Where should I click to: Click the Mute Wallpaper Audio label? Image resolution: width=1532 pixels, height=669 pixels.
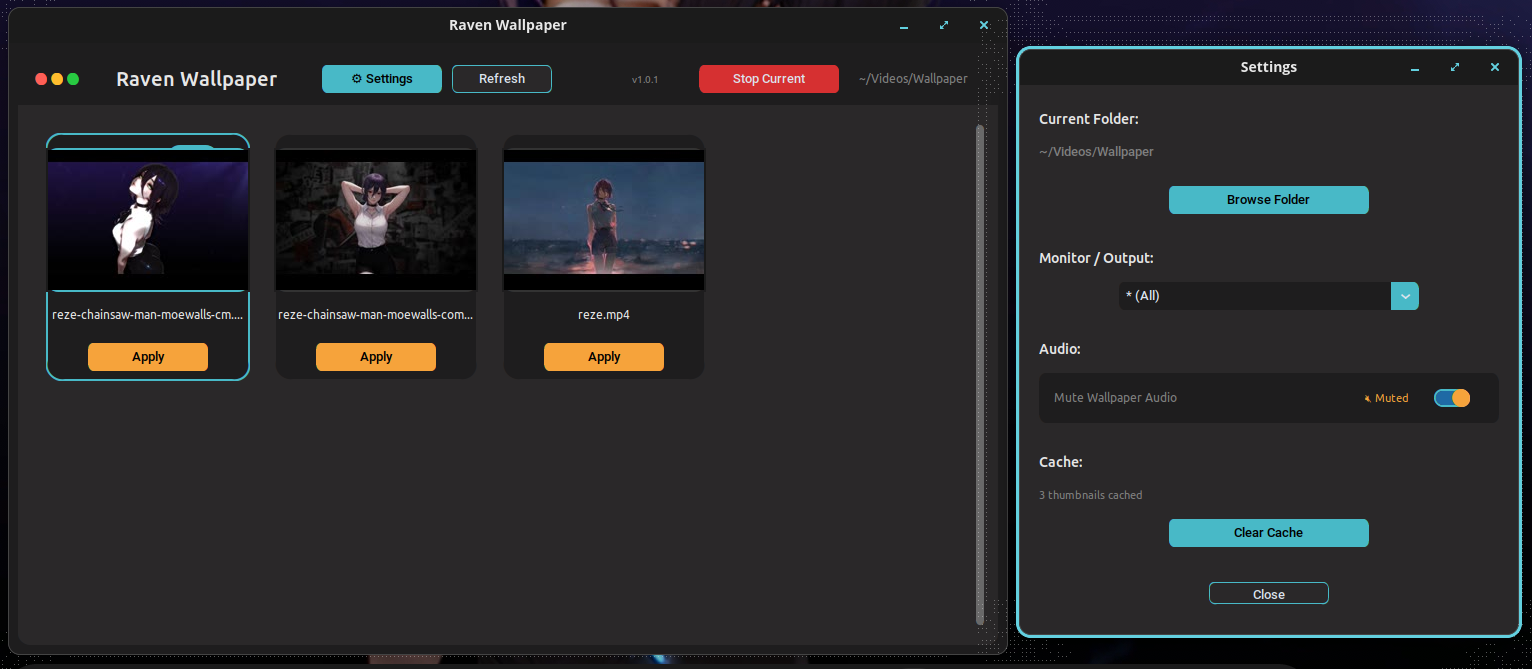[x=1115, y=398]
